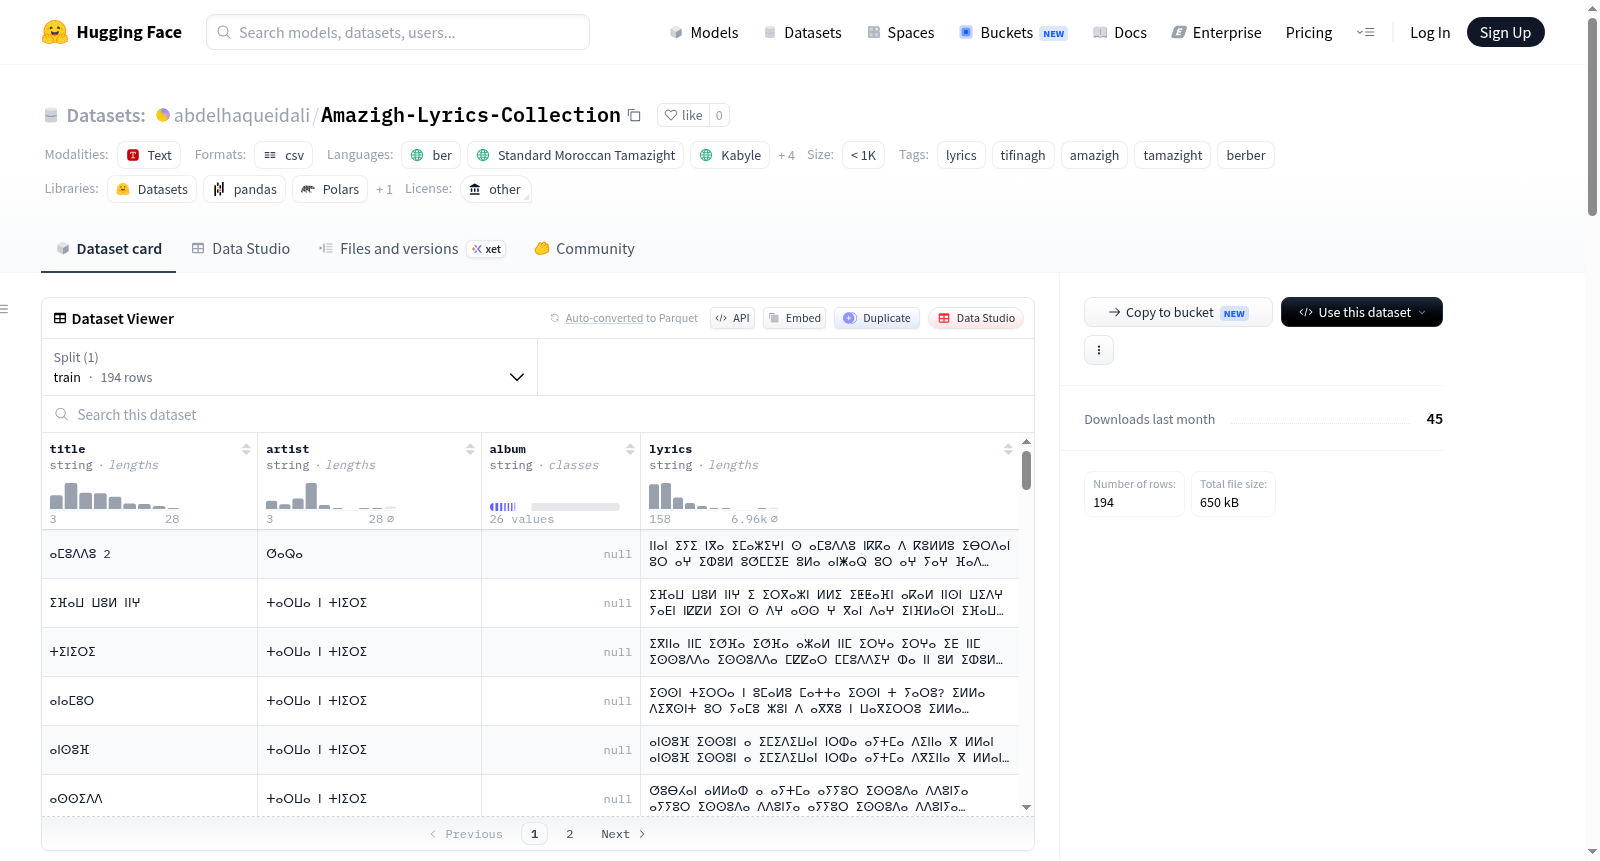Click the three-dot options button
The image size is (1600, 861).
(1099, 350)
